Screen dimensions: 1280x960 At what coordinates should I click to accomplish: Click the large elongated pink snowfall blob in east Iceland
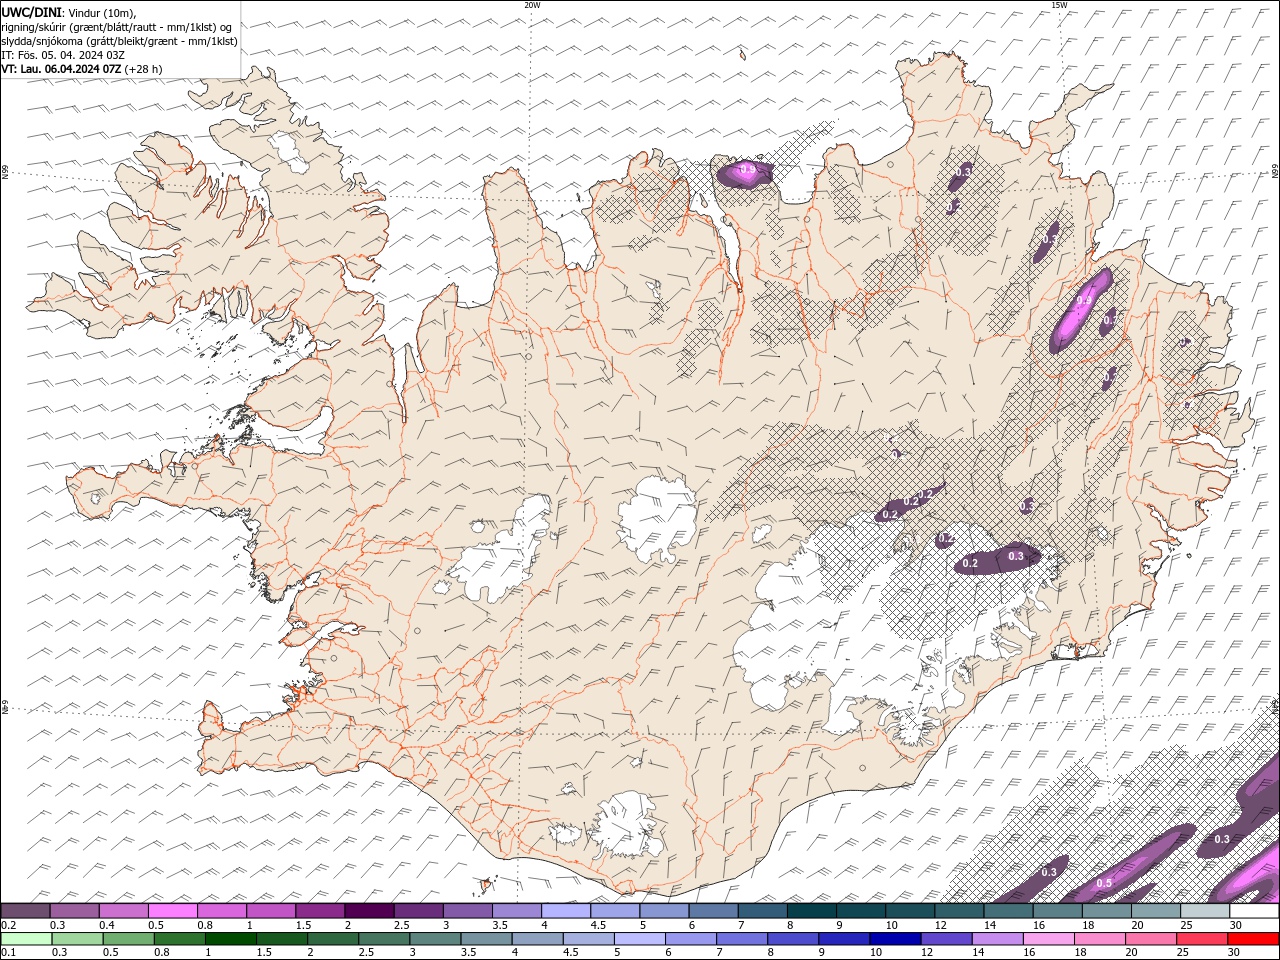point(1081,310)
